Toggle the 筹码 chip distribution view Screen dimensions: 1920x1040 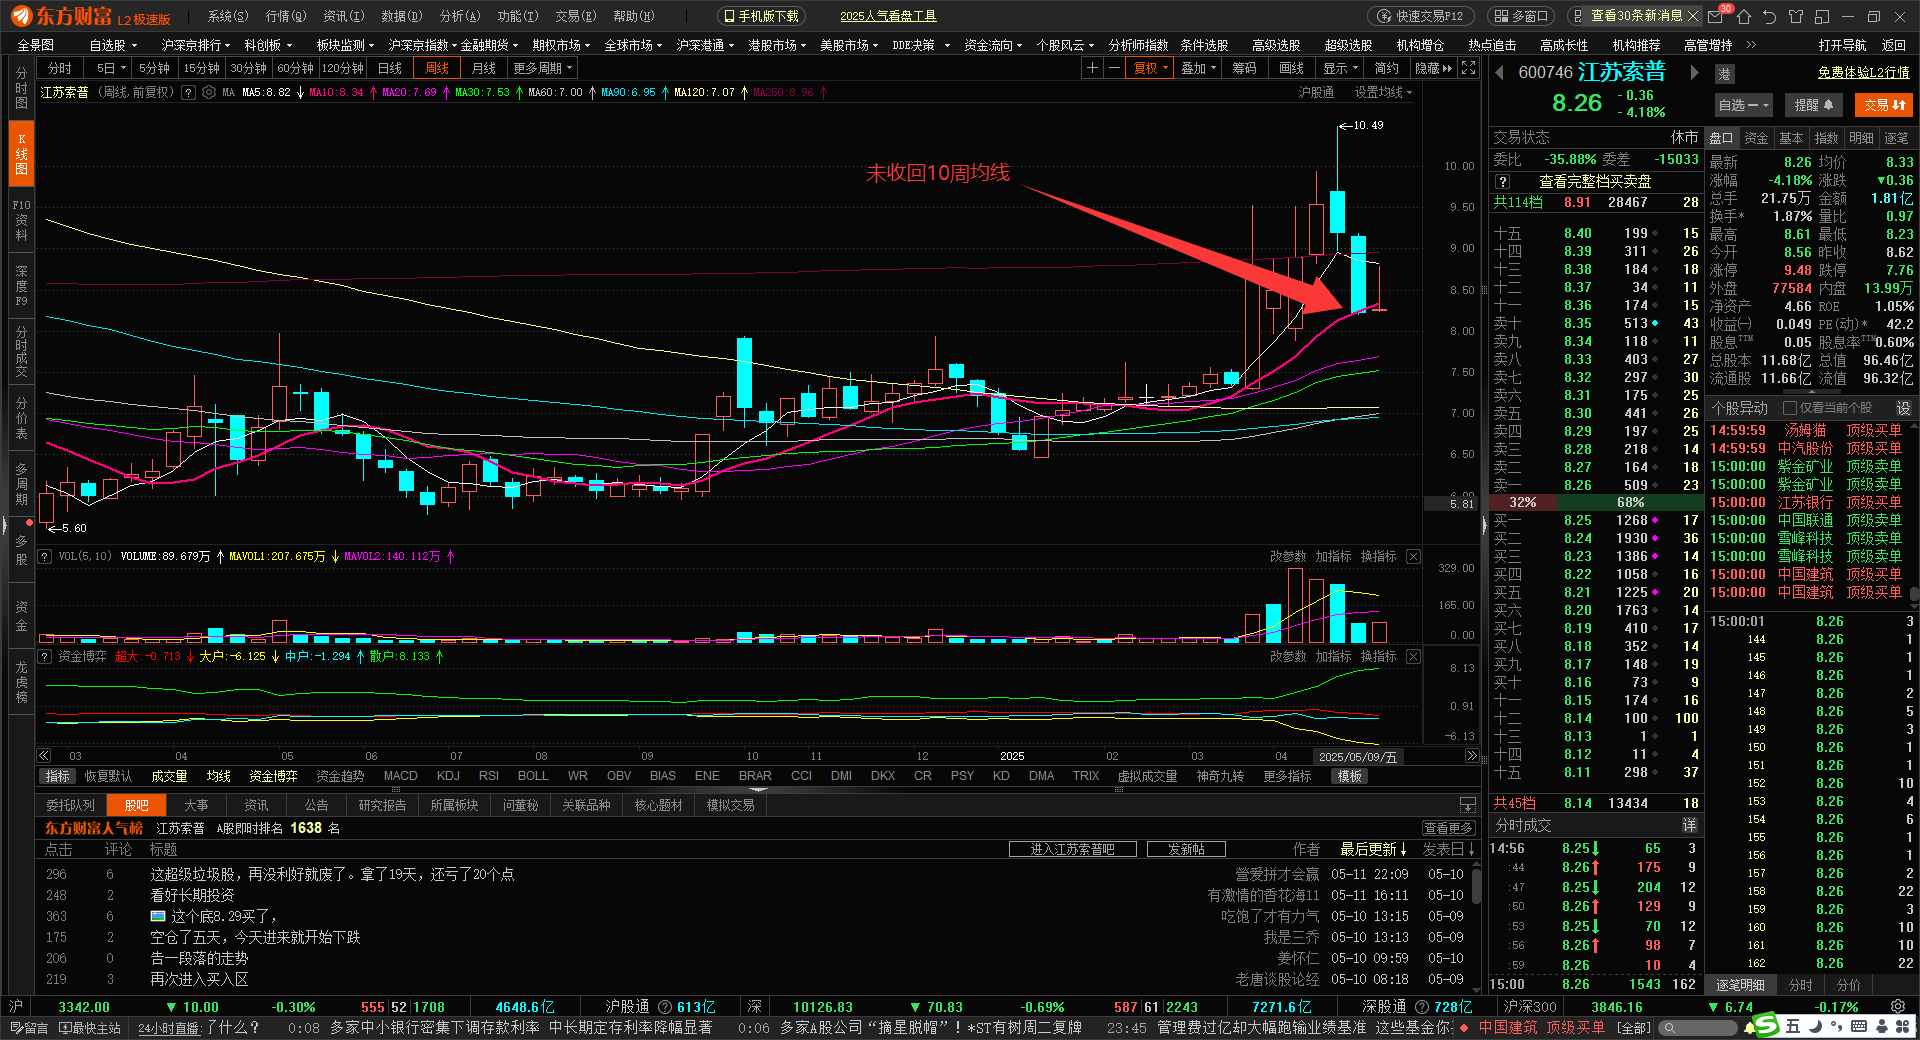[x=1244, y=68]
